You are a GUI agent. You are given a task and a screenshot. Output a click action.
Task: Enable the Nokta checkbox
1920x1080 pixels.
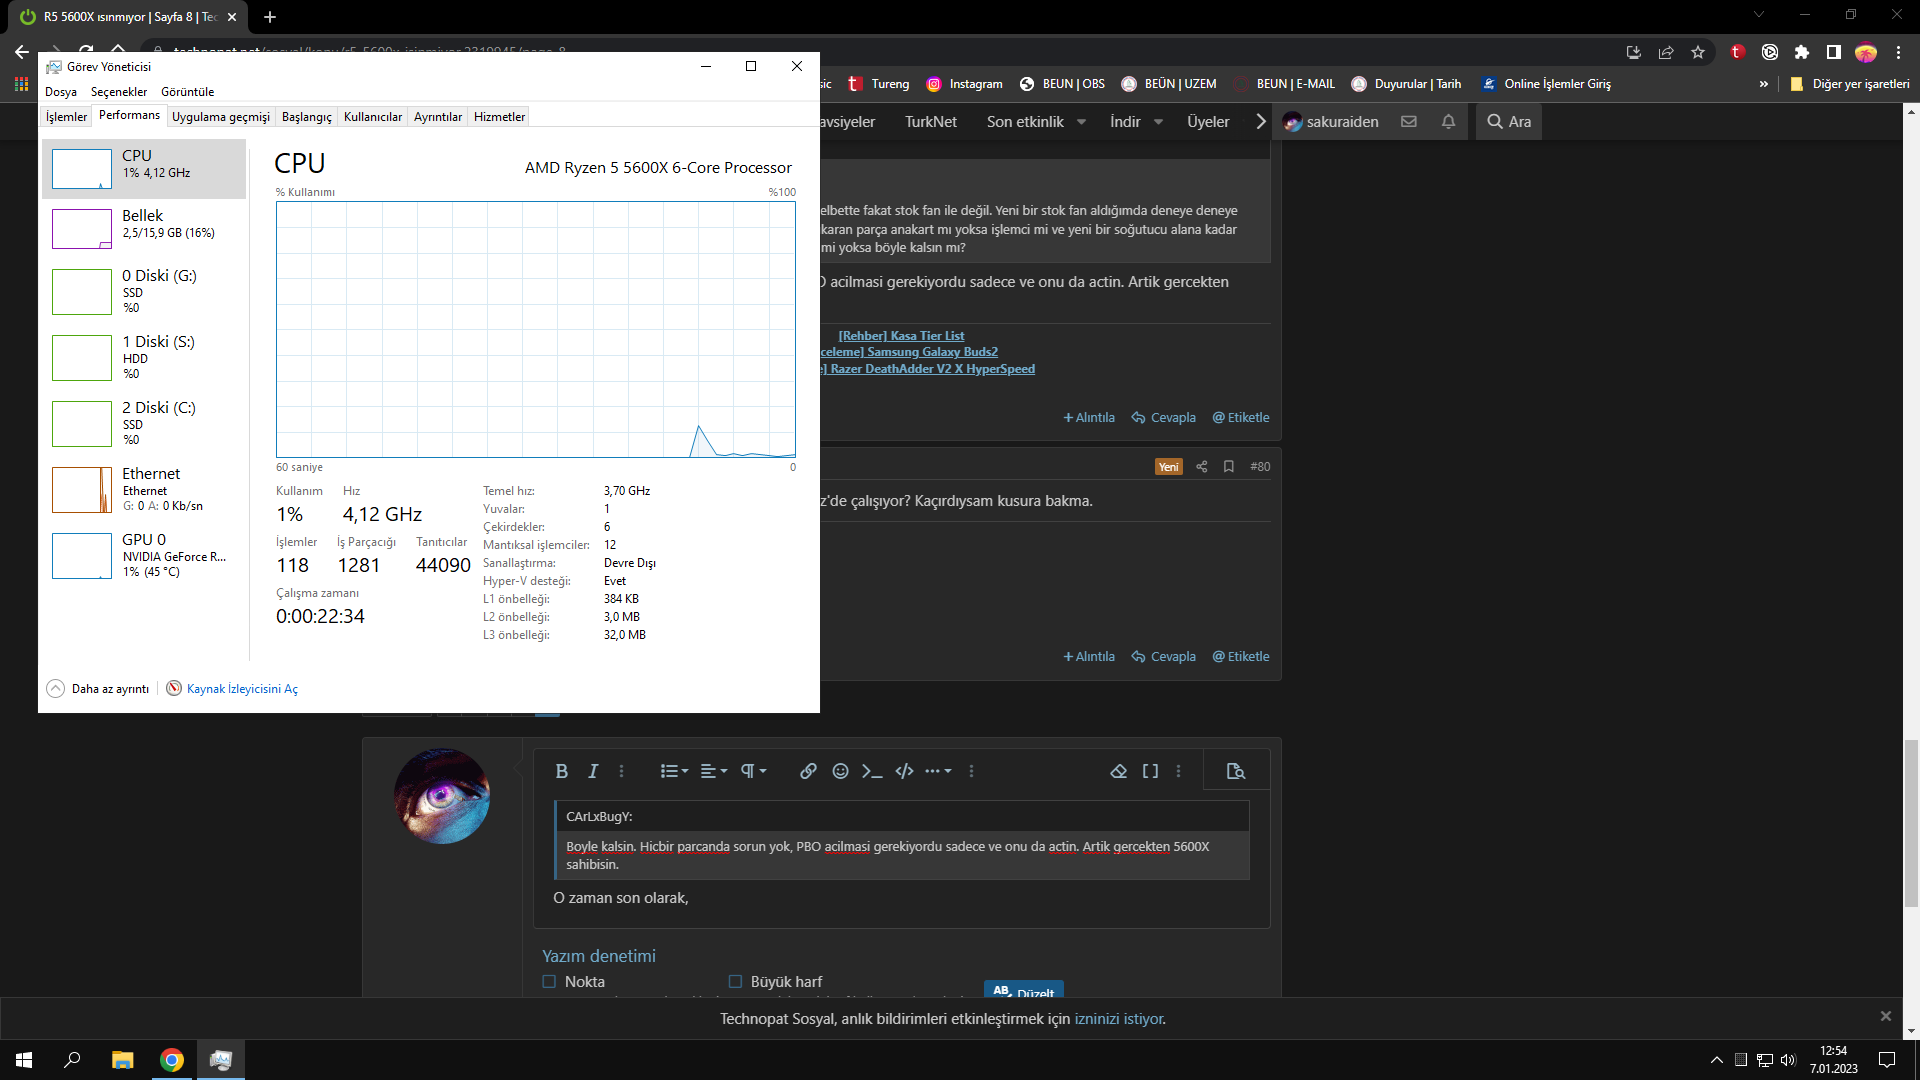pyautogui.click(x=549, y=982)
